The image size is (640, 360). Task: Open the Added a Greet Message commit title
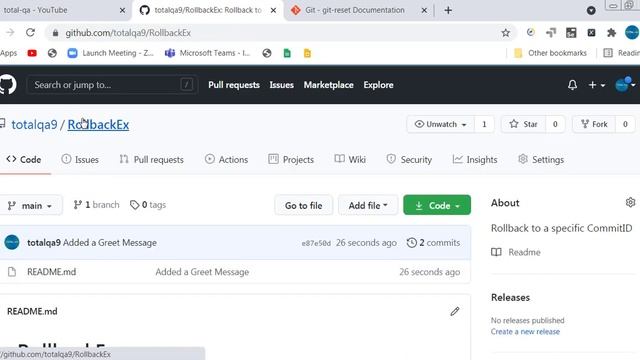coord(110,243)
